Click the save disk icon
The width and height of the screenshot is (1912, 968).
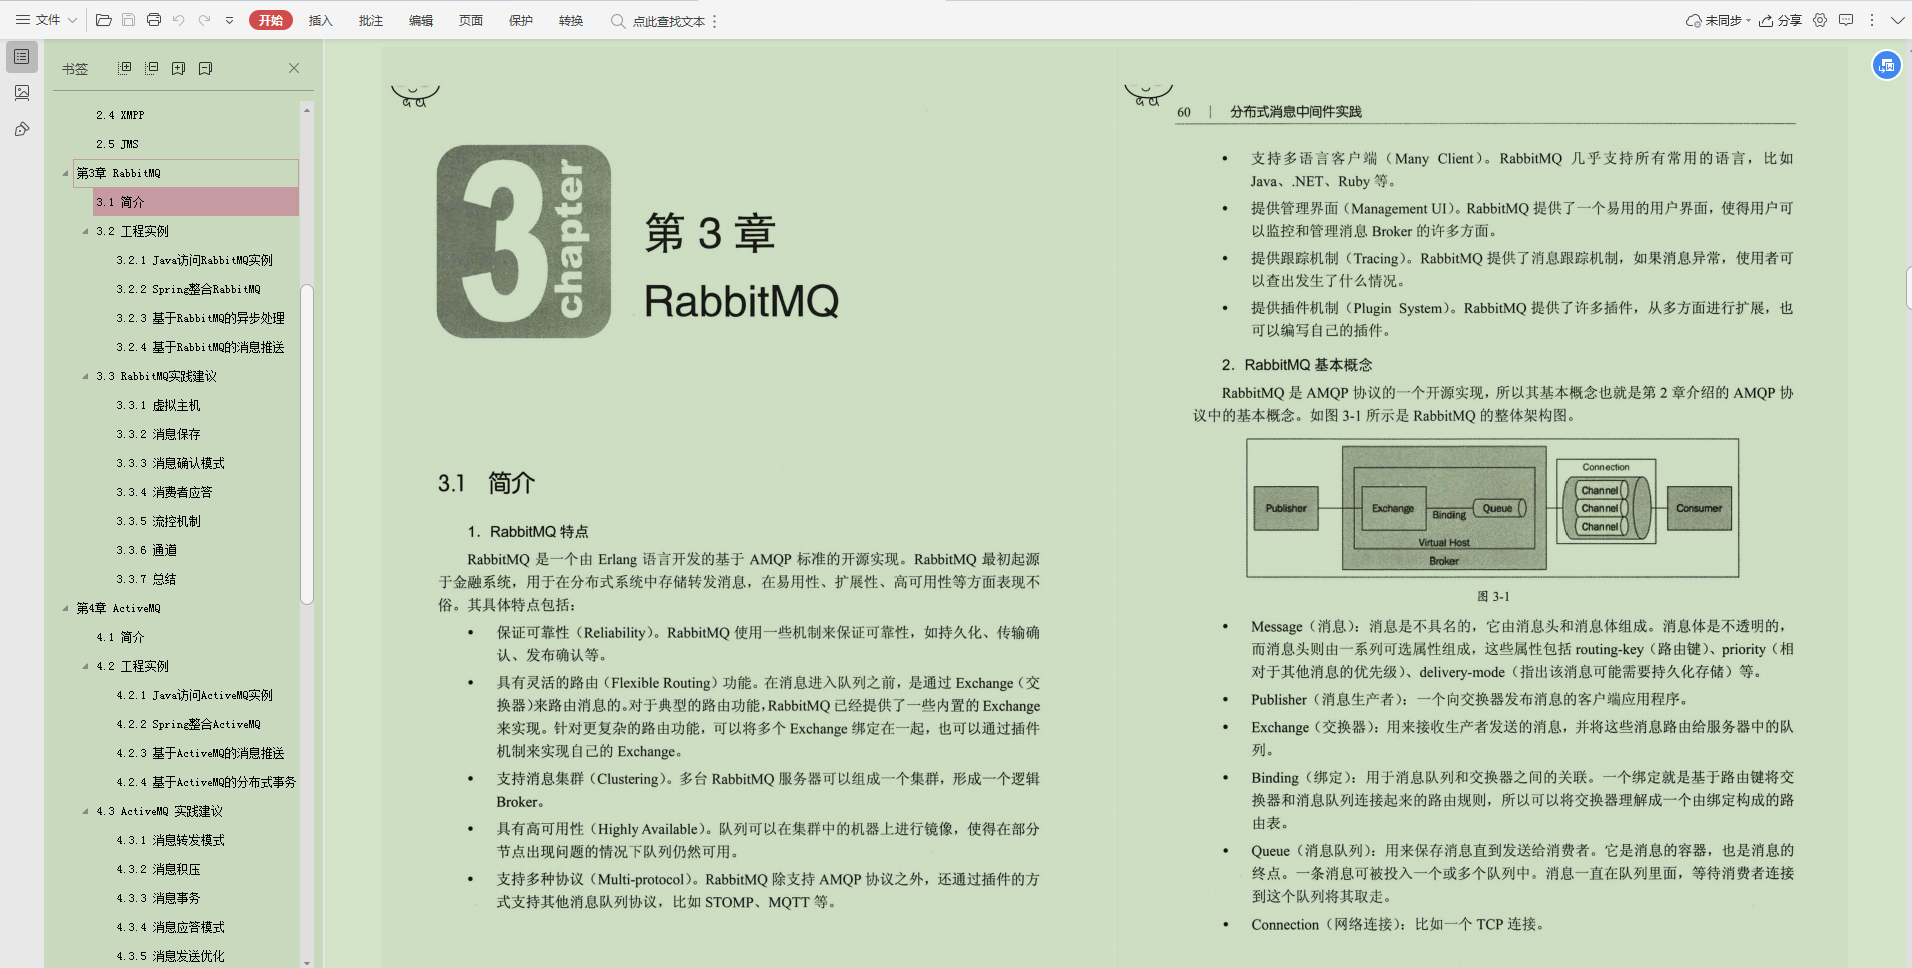coord(128,20)
